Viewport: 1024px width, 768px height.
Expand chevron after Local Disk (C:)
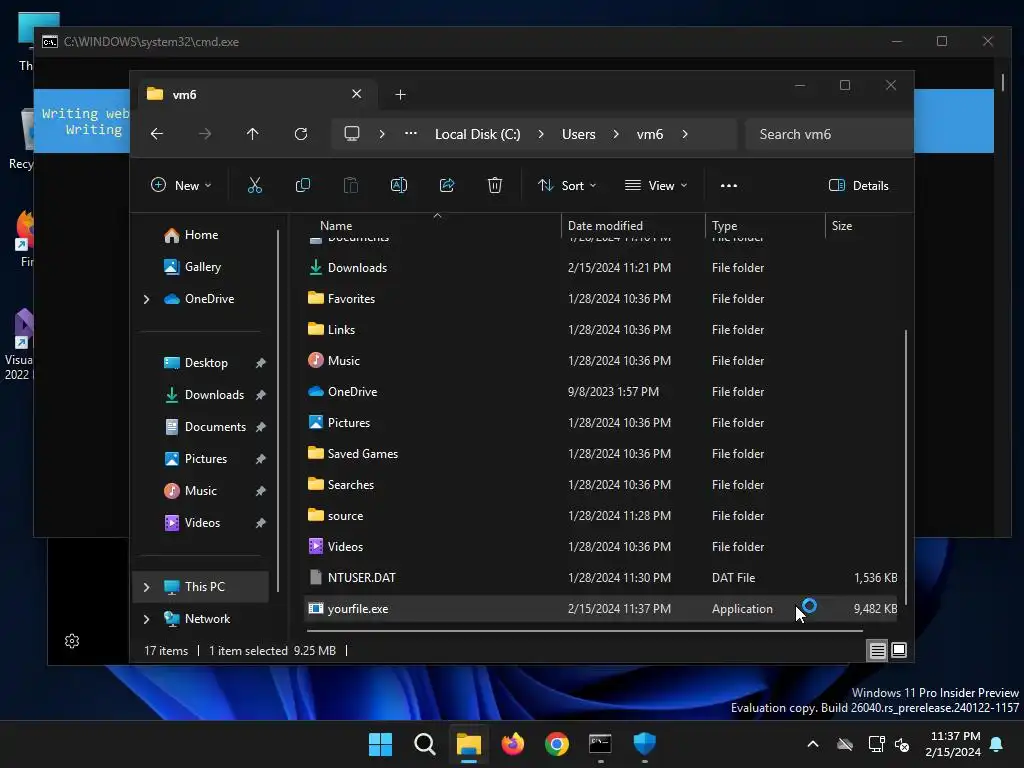tap(541, 134)
